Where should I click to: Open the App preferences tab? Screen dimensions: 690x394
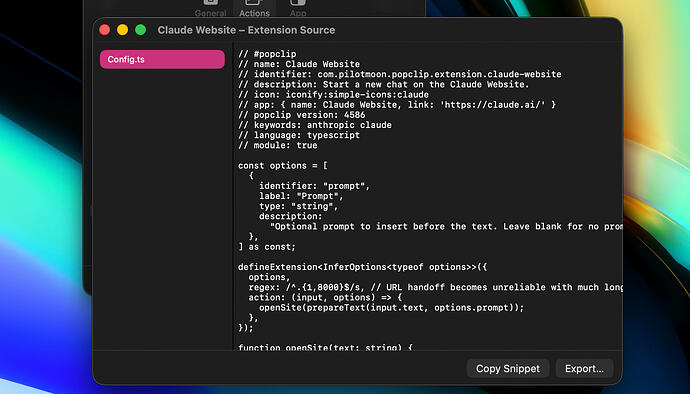pyautogui.click(x=298, y=9)
